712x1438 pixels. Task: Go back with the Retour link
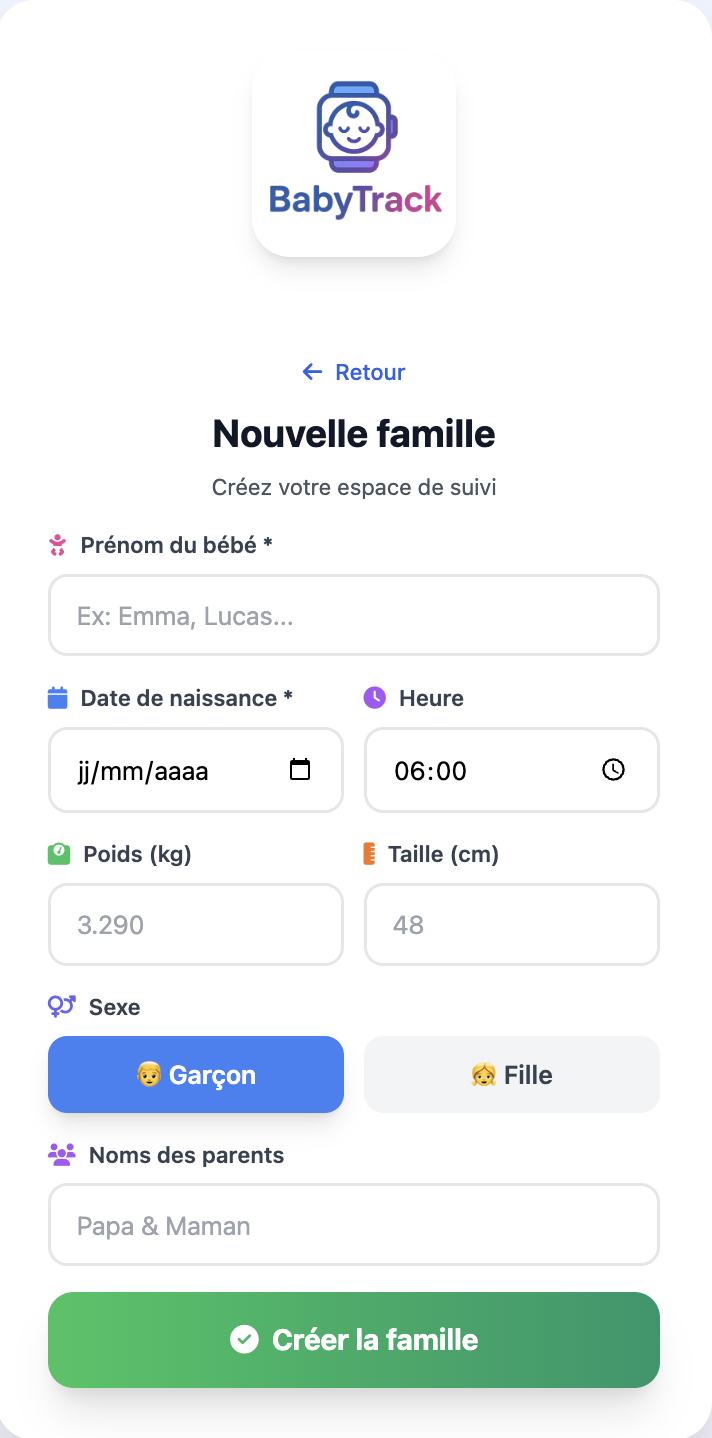369,372
